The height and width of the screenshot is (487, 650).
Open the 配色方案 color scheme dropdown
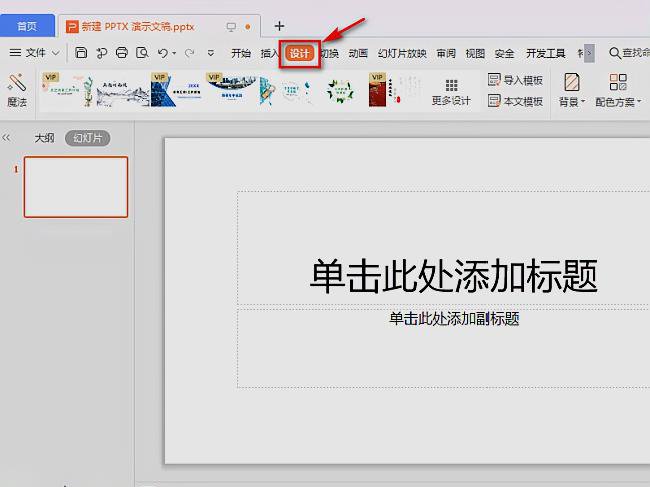point(618,90)
